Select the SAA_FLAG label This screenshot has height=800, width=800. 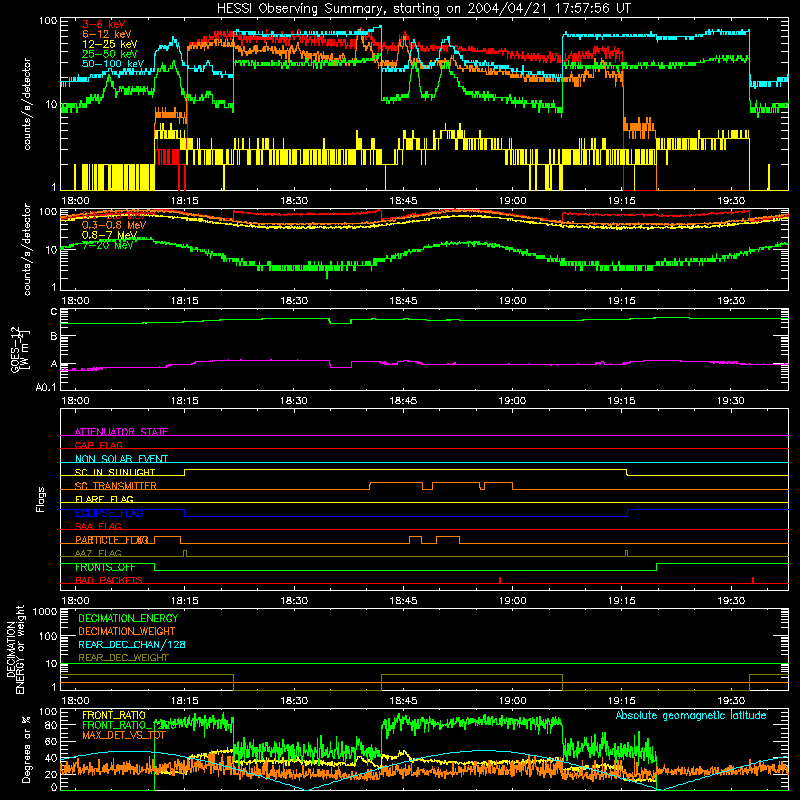[x=98, y=526]
